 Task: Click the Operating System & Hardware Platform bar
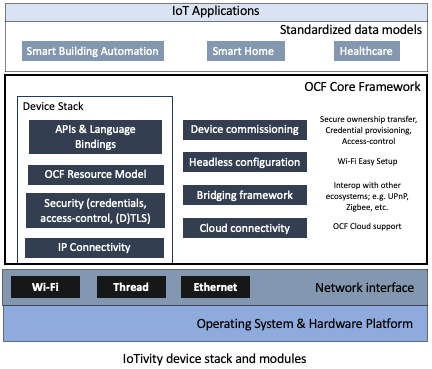tap(216, 324)
